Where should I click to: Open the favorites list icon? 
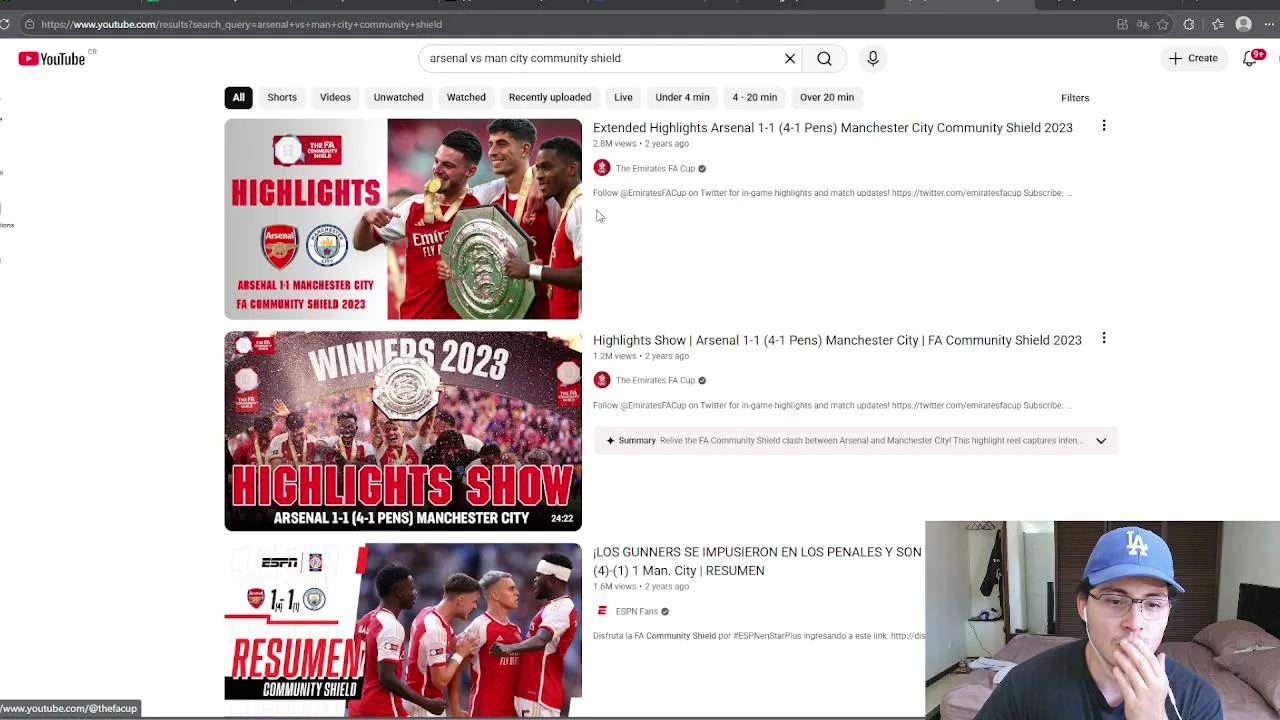(1218, 24)
